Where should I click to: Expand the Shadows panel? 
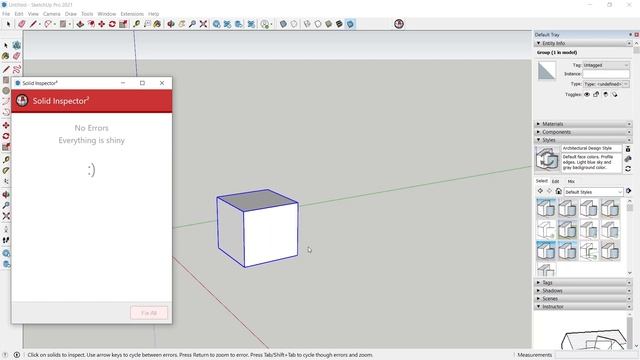click(x=538, y=291)
